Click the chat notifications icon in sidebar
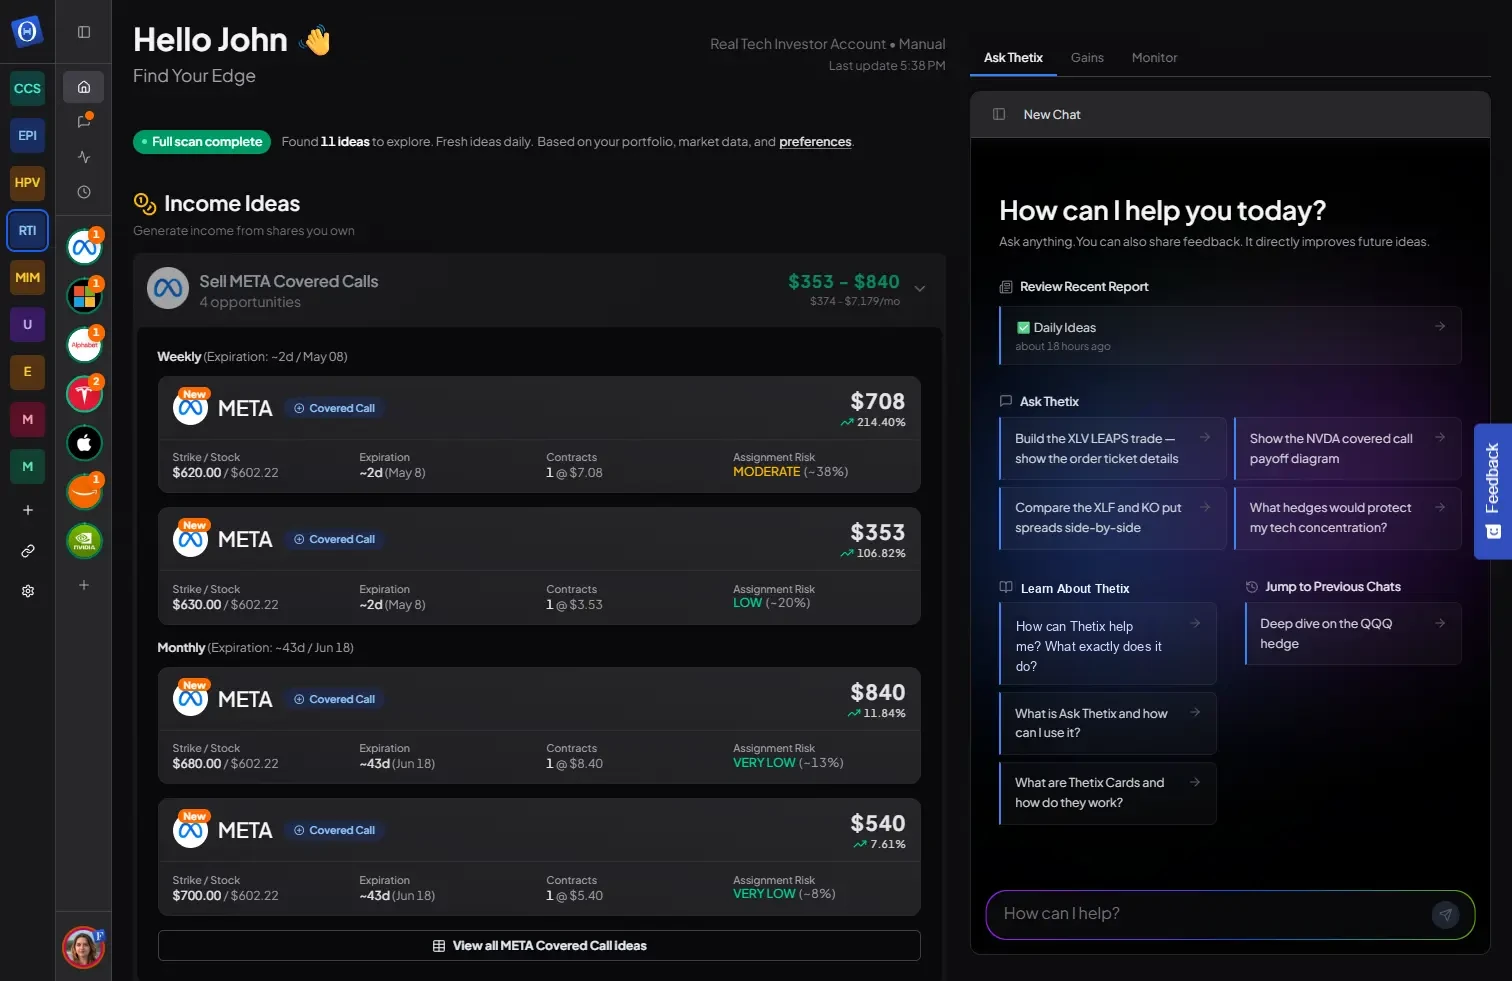Screen dimensions: 1512x981 pyautogui.click(x=84, y=122)
